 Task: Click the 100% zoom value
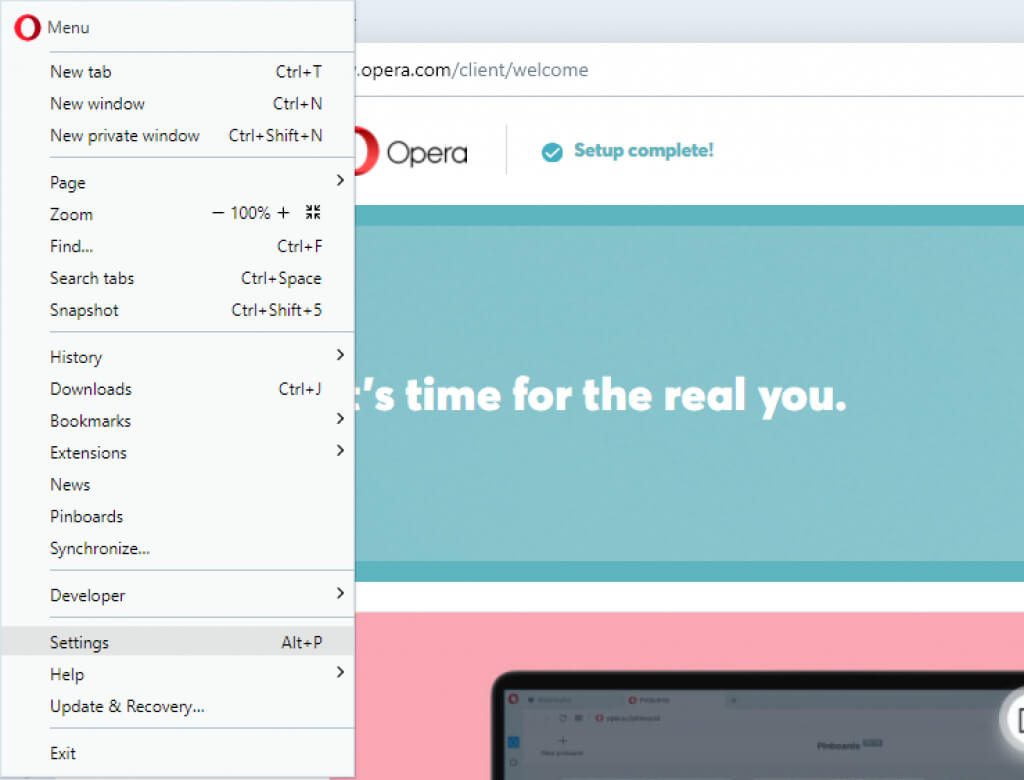[250, 213]
